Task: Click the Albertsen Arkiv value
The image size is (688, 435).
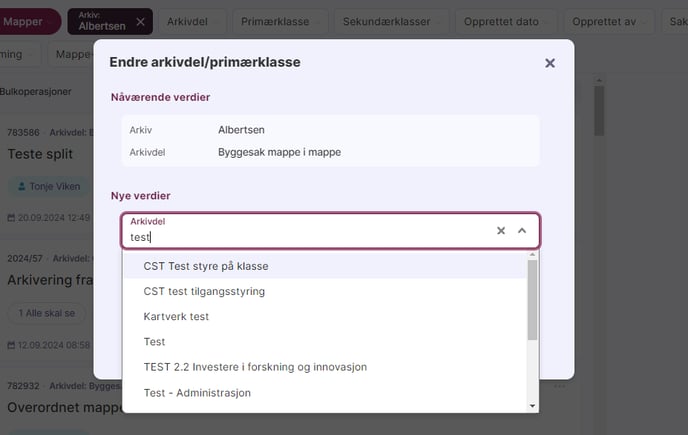Action: pyautogui.click(x=241, y=130)
